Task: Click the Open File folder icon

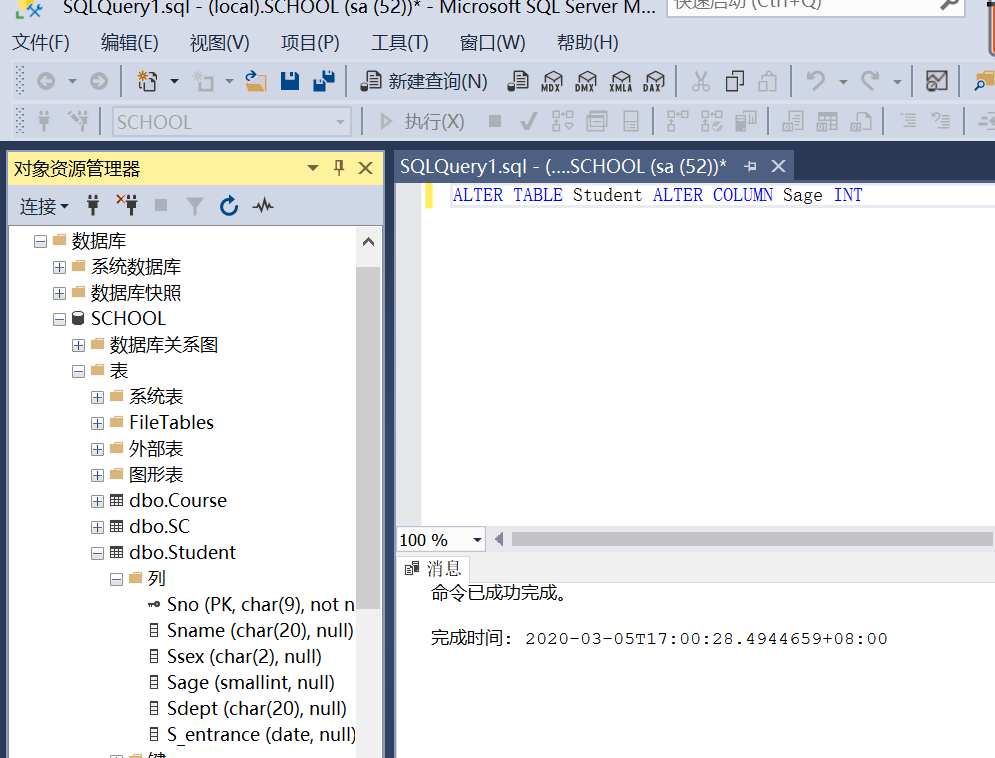Action: pyautogui.click(x=256, y=81)
